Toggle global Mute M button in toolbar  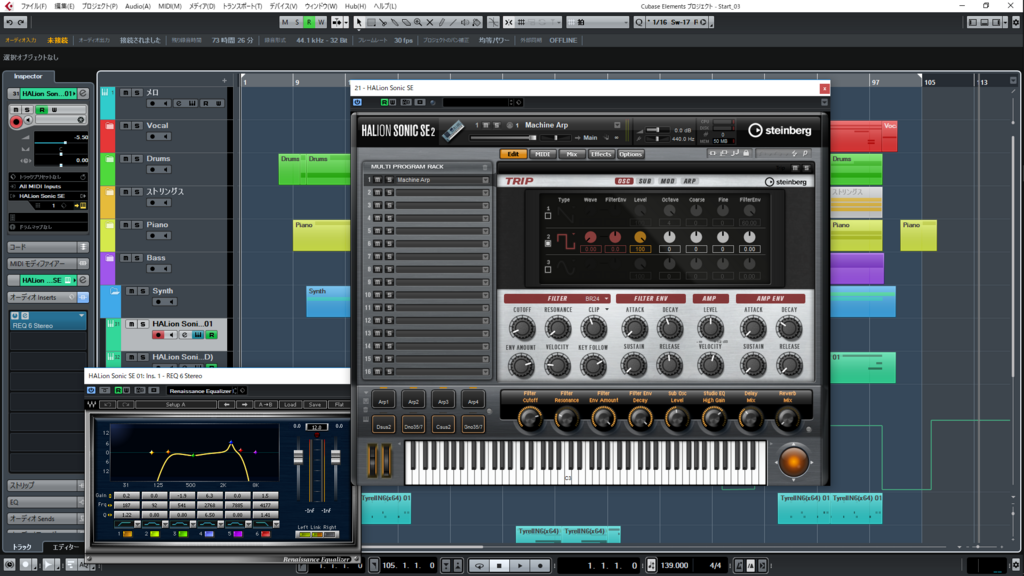[285, 22]
